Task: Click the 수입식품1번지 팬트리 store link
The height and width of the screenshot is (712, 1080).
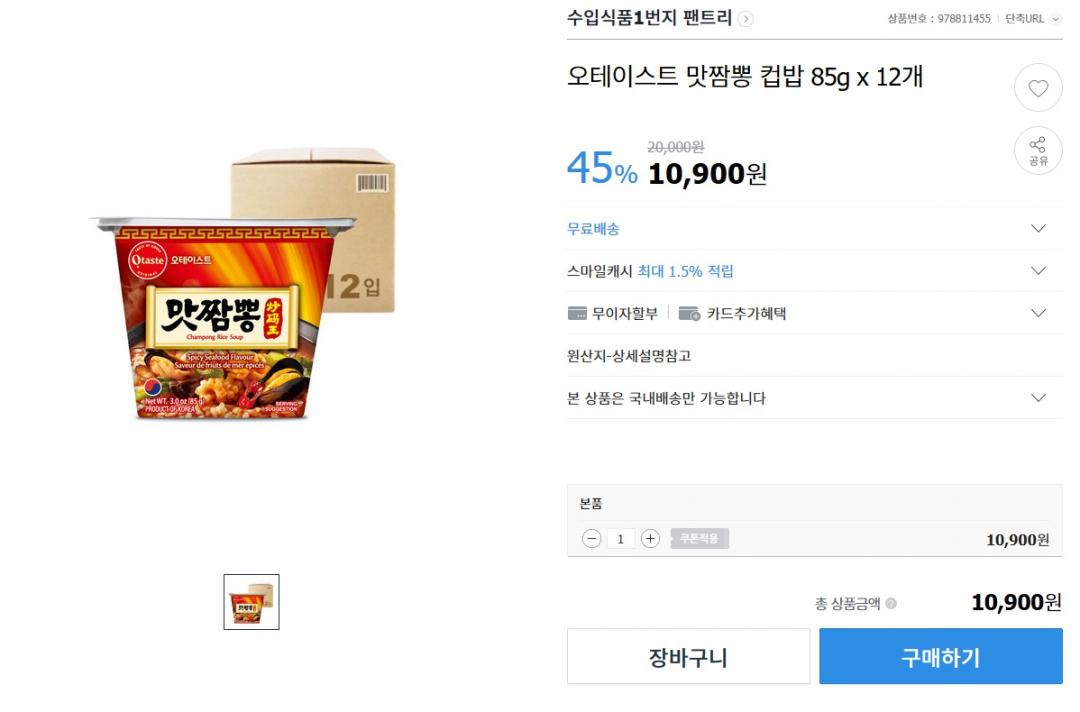Action: pyautogui.click(x=650, y=18)
